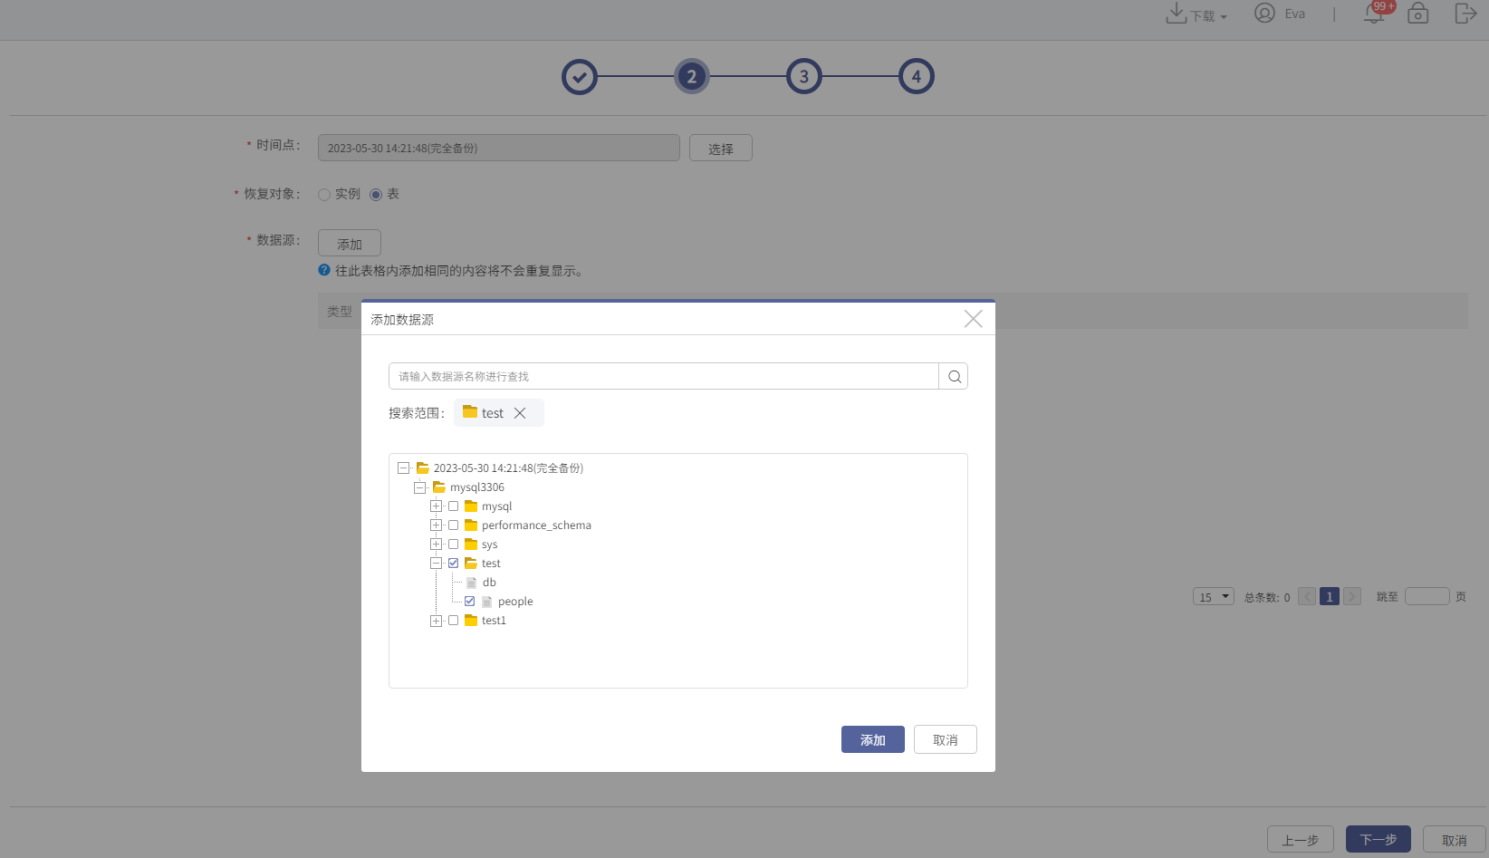Screen dimensions: 1489x858
Task: Click 取消 button in the dialog
Action: tap(945, 739)
